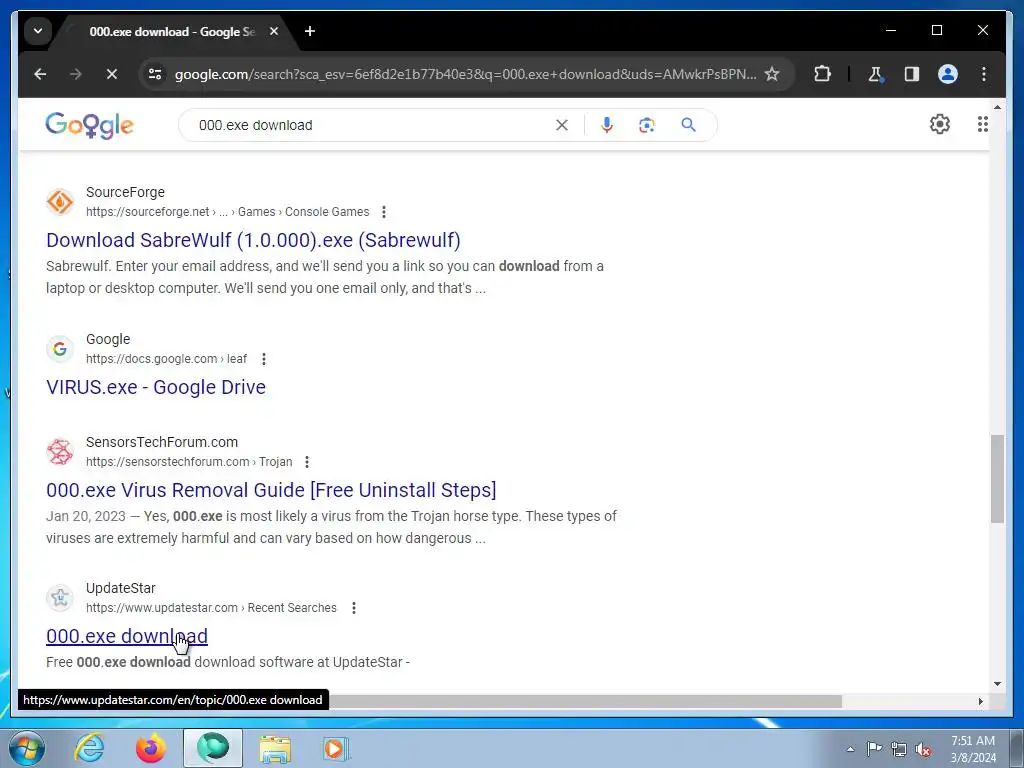This screenshot has height=768, width=1024.
Task: Click the vertical scrollbar thumb
Action: (x=997, y=479)
